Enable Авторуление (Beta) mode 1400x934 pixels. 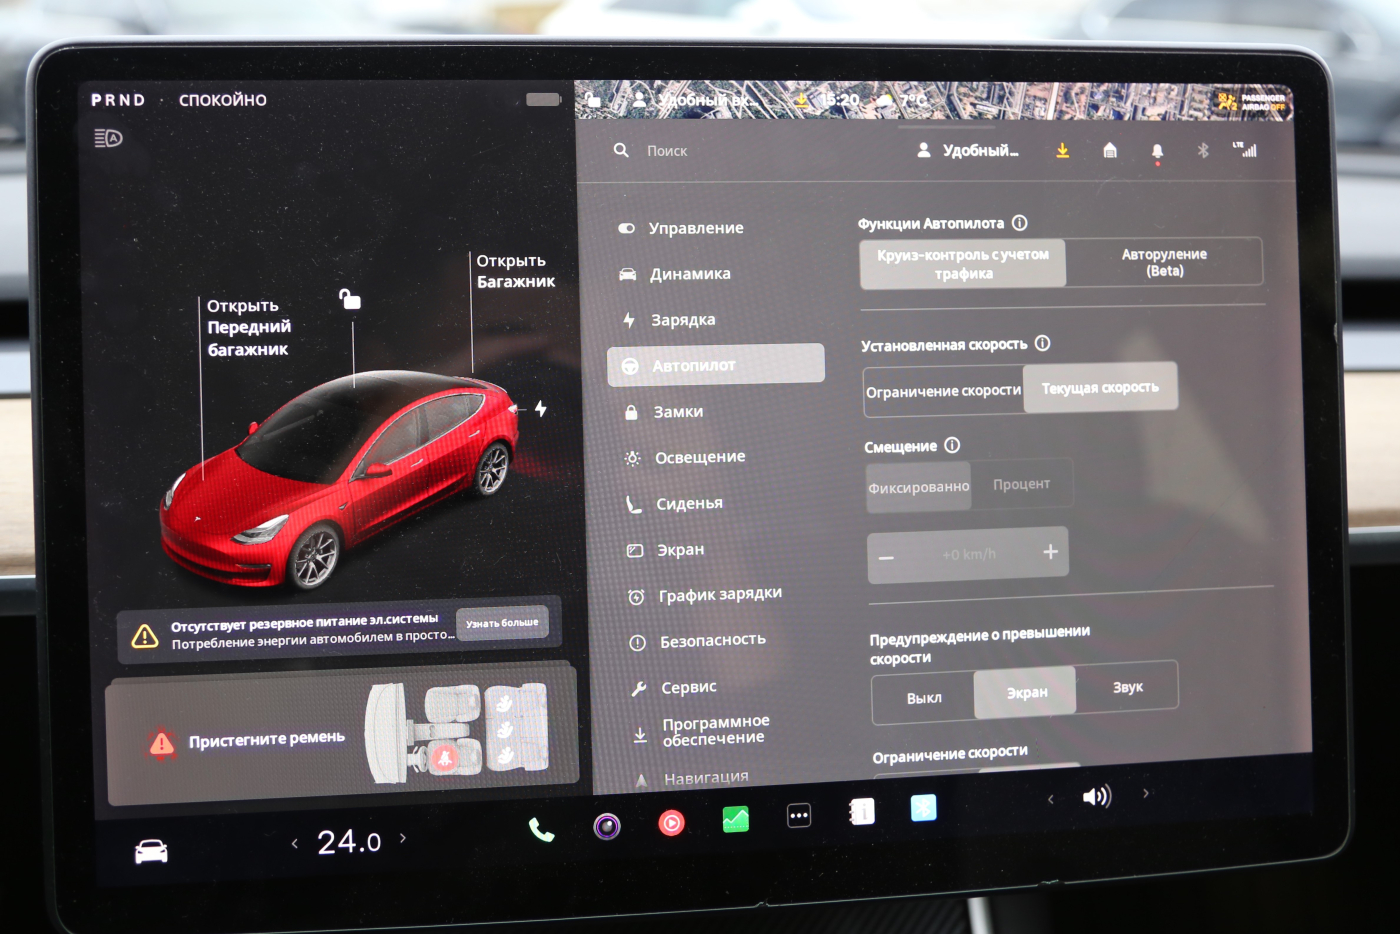pos(1163,262)
